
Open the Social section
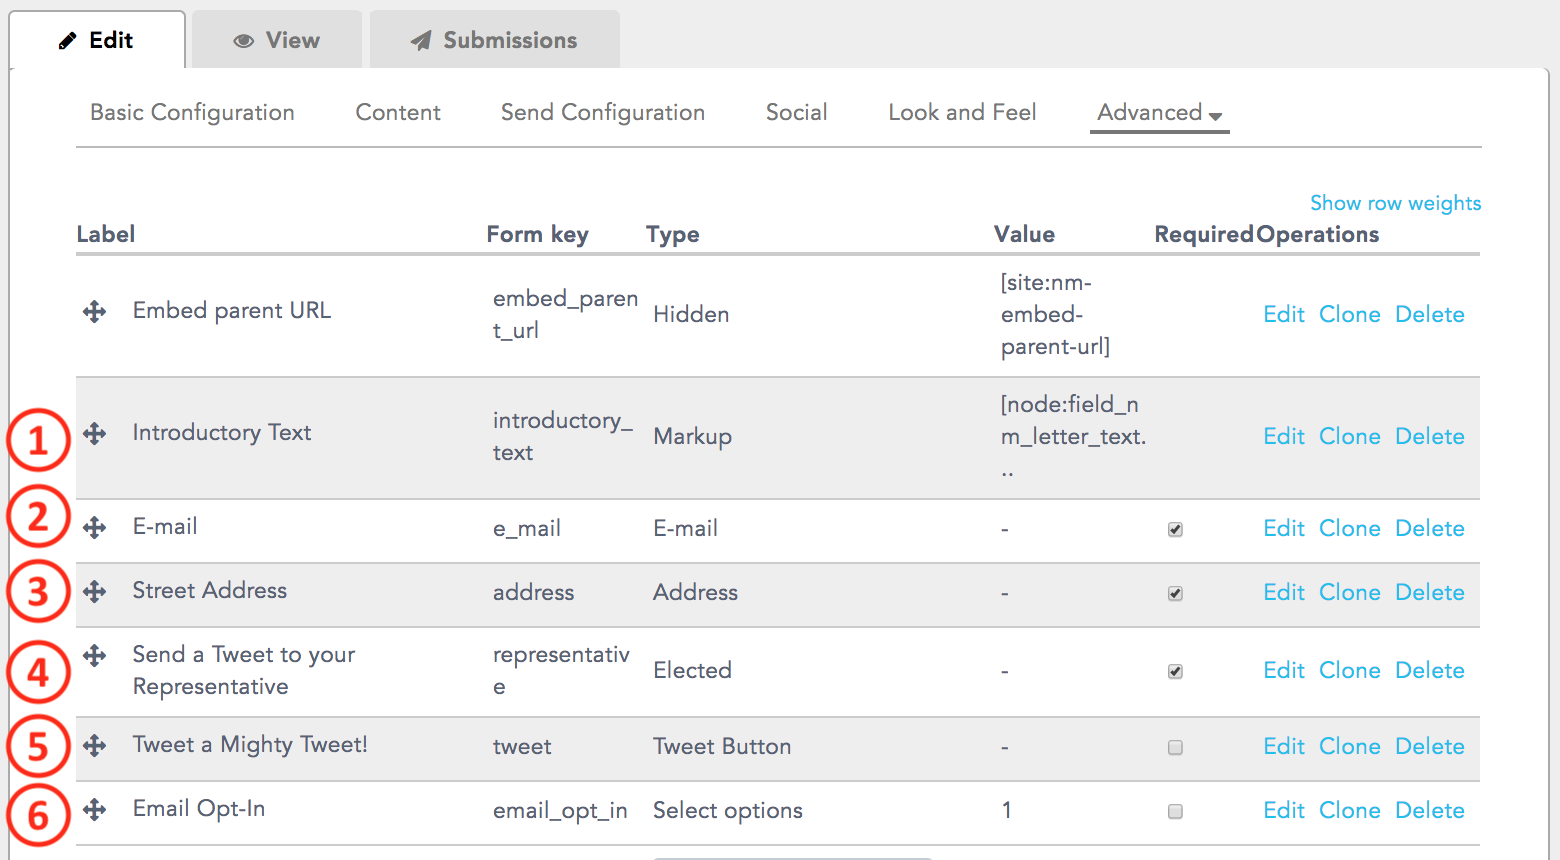pyautogui.click(x=796, y=113)
